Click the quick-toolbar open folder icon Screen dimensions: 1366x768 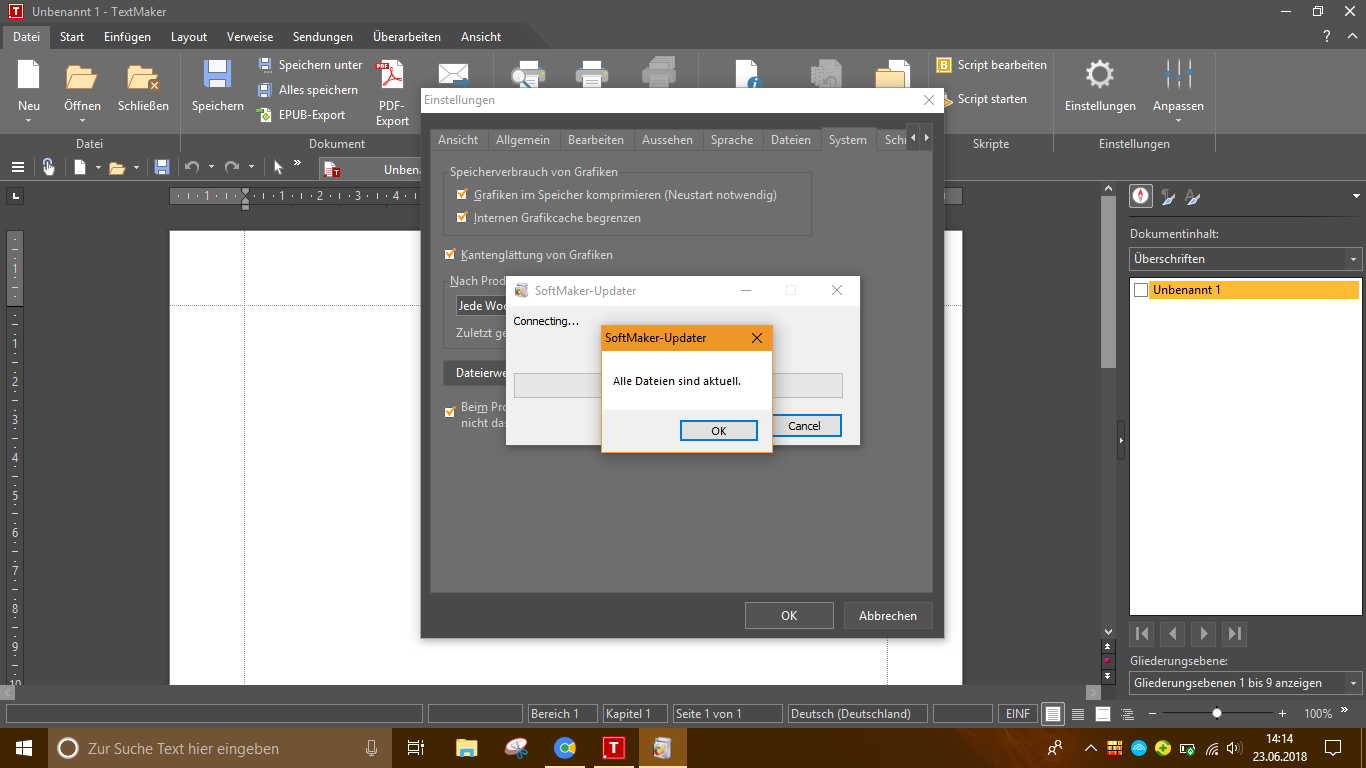117,168
